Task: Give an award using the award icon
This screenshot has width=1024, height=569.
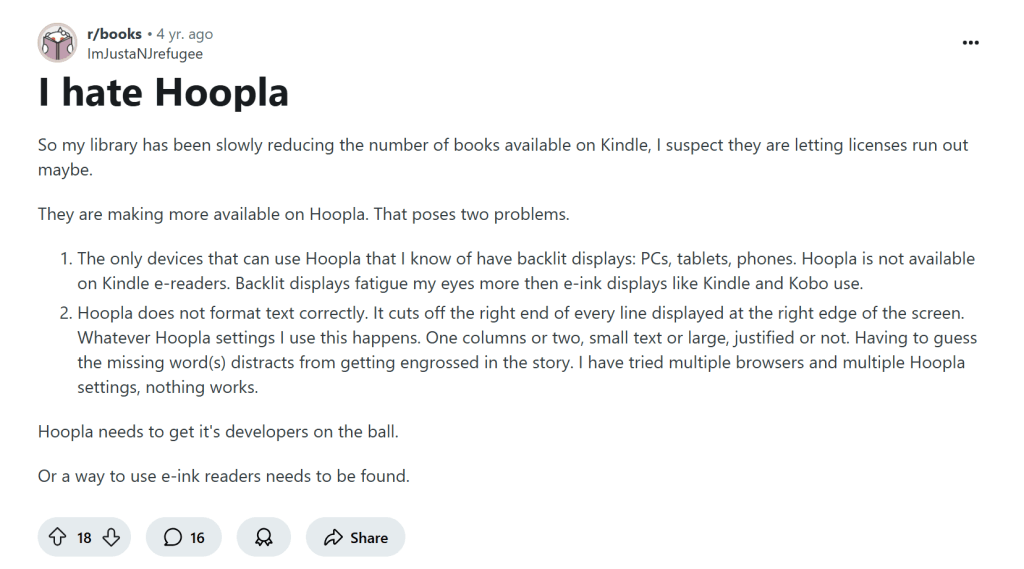Action: point(264,538)
